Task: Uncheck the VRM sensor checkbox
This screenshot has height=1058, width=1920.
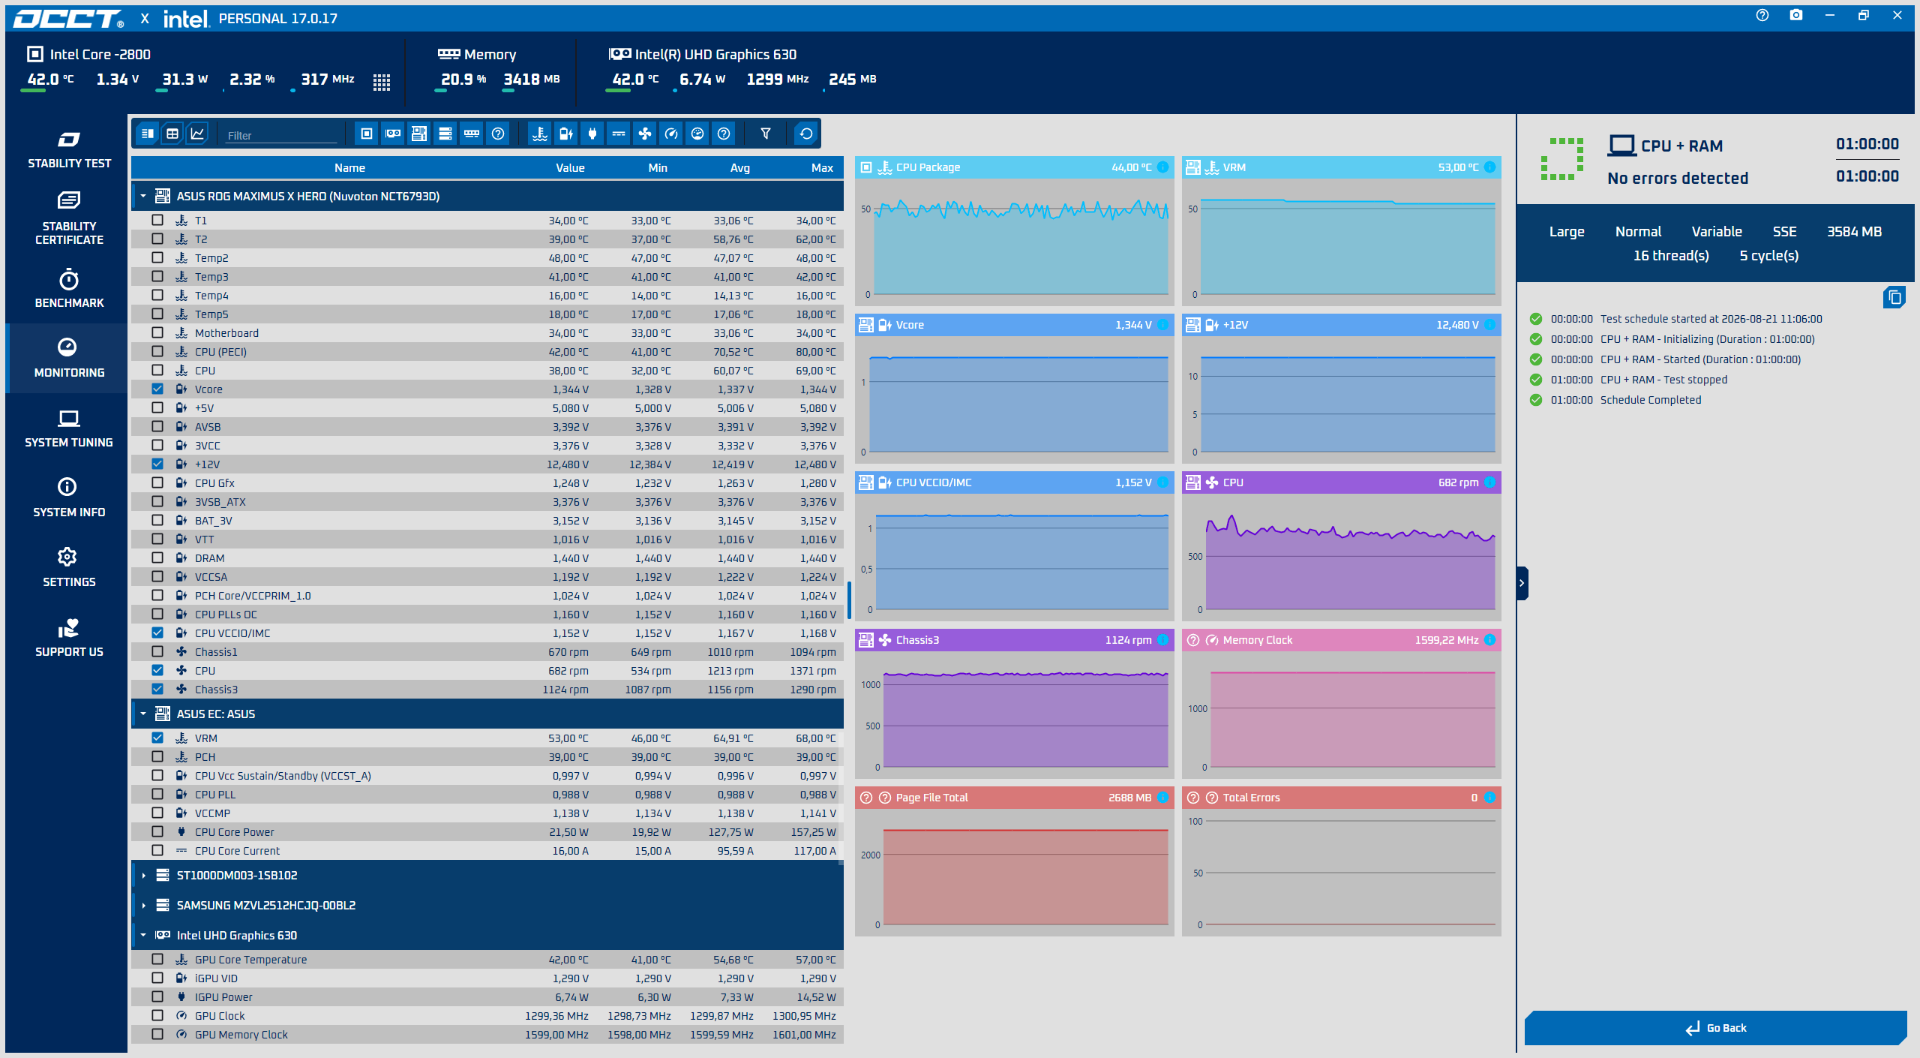Action: pyautogui.click(x=157, y=738)
